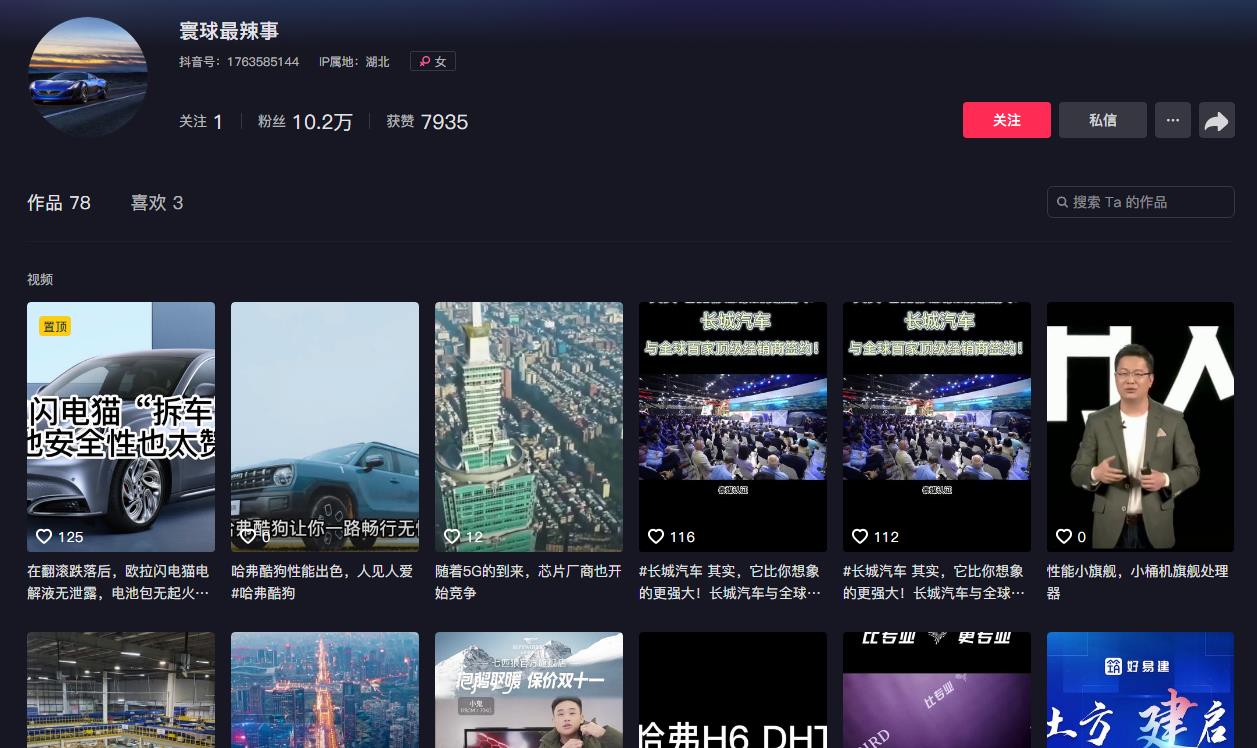Open the 比专业 更专业 purple video

[937, 690]
